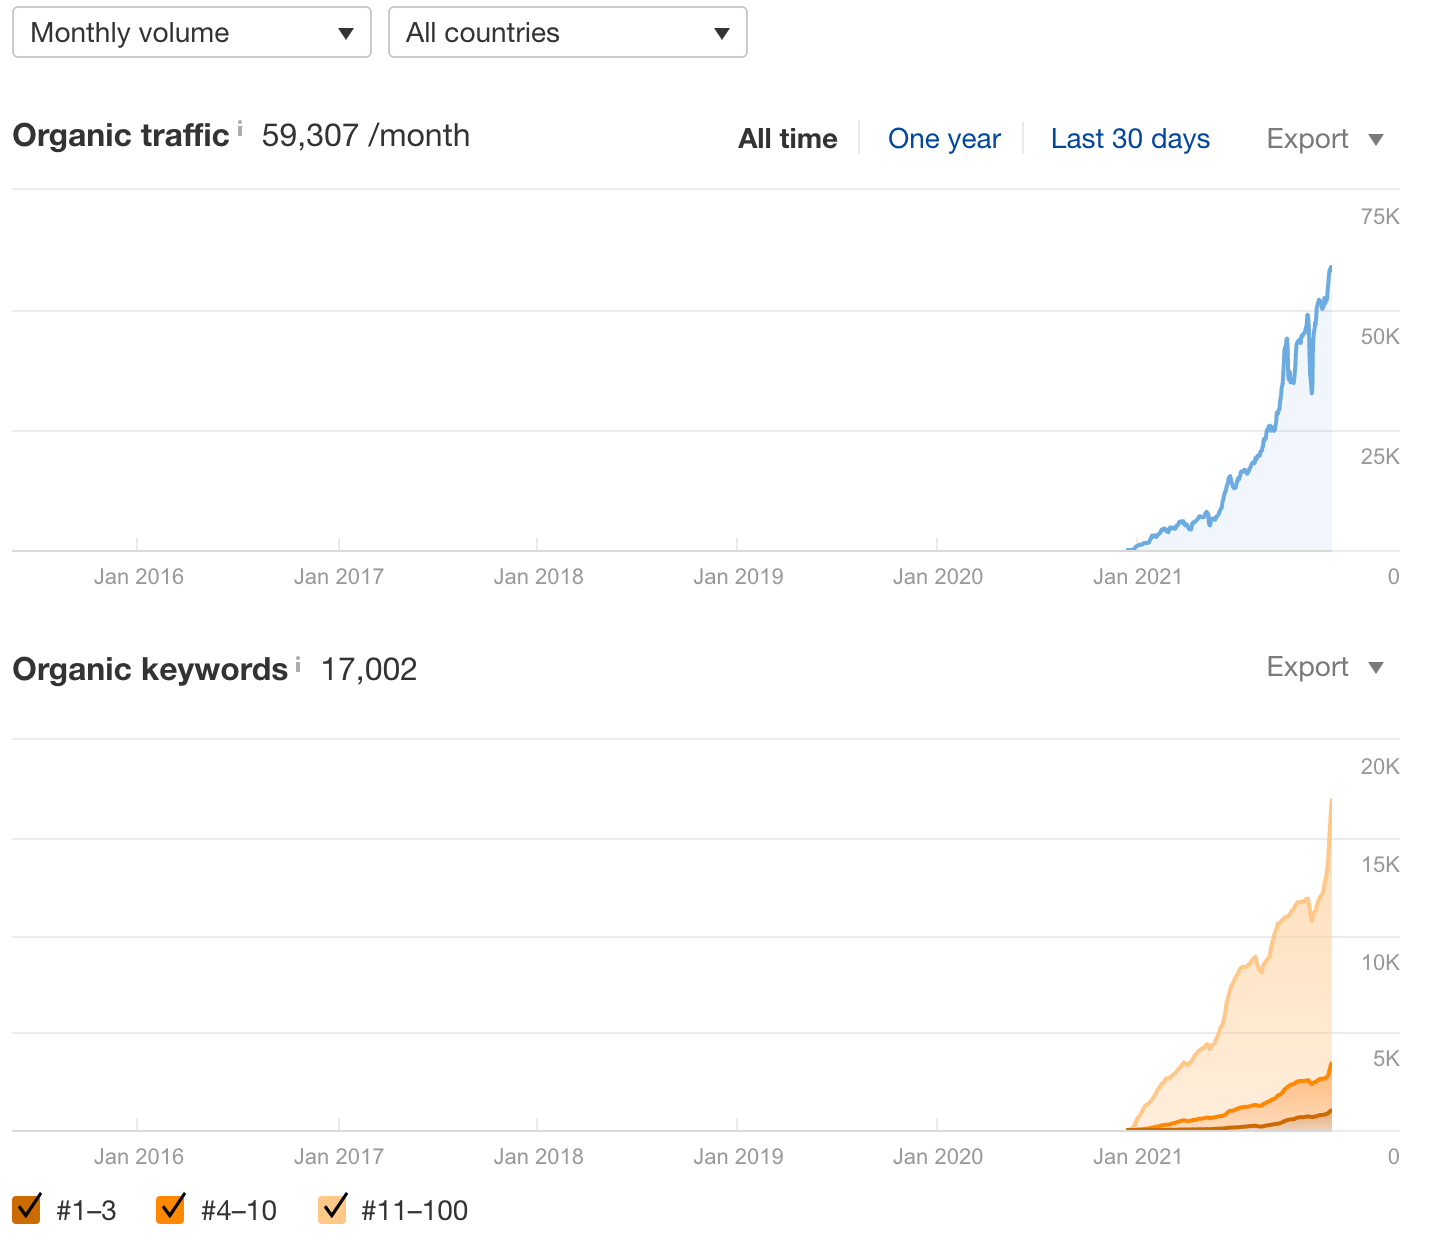Viewport: 1440px width, 1246px height.
Task: Click the '15K' axis label
Action: pos(1380,865)
